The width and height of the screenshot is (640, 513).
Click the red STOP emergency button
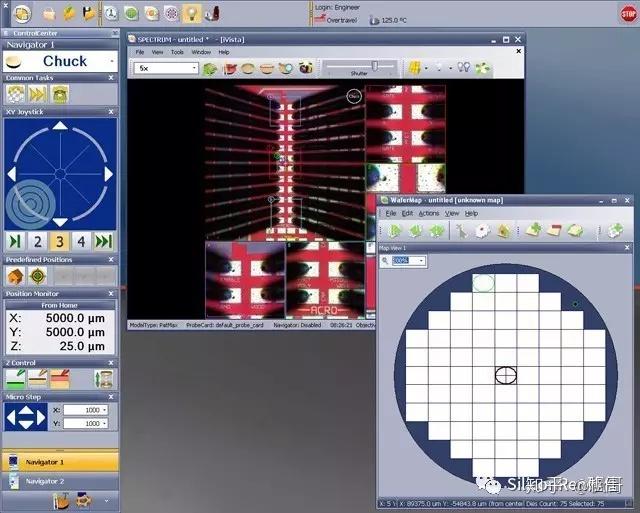(628, 15)
